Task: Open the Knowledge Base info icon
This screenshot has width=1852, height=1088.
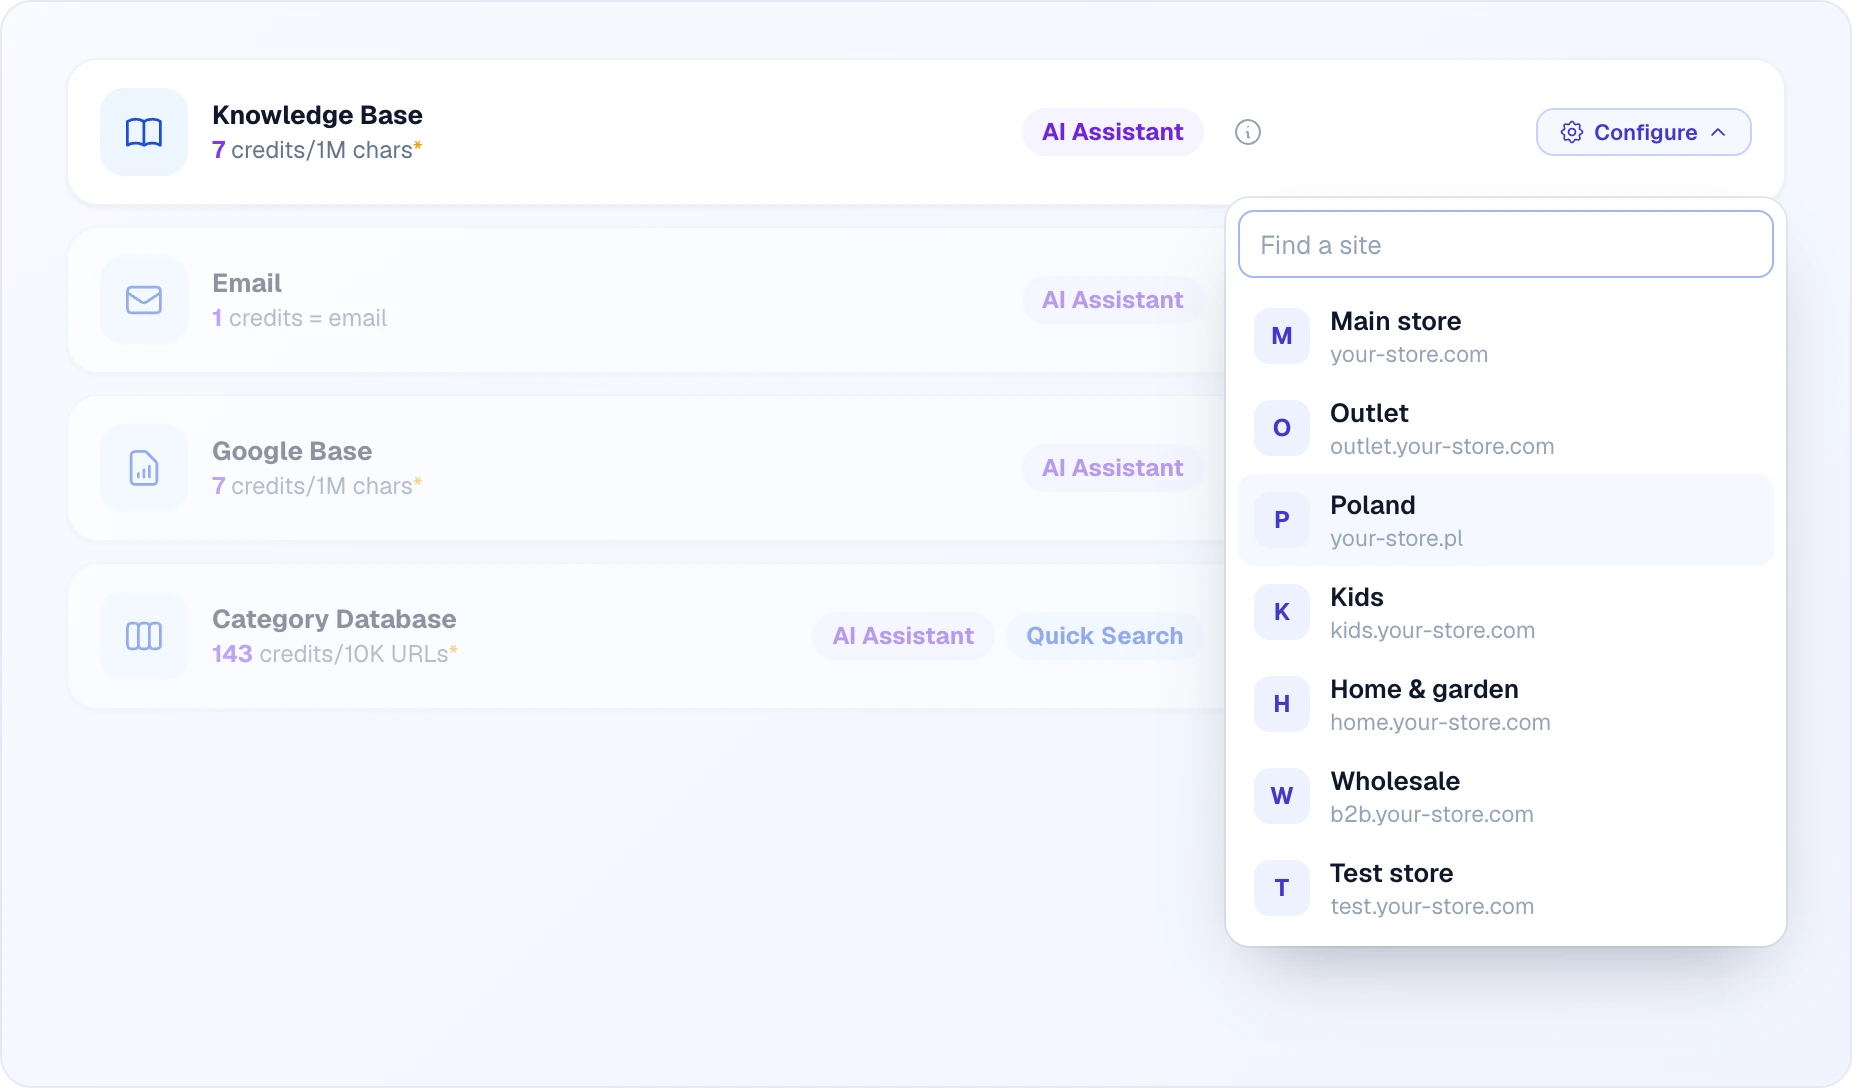Action: click(1248, 132)
